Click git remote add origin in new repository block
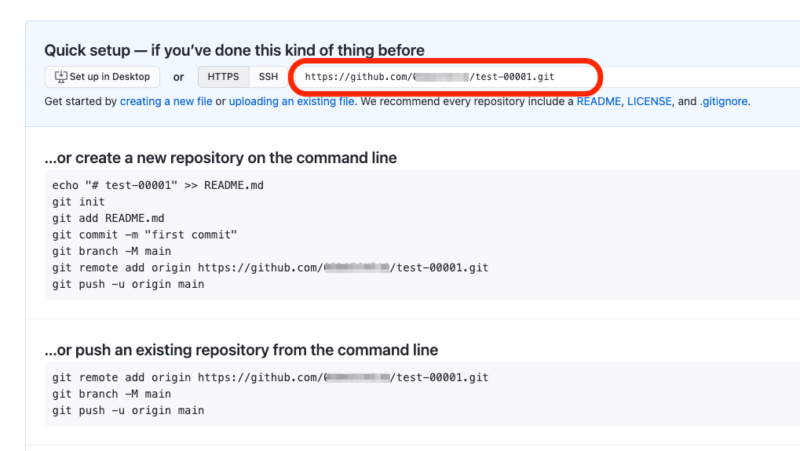Screen dimensions: 800x451 point(270,267)
